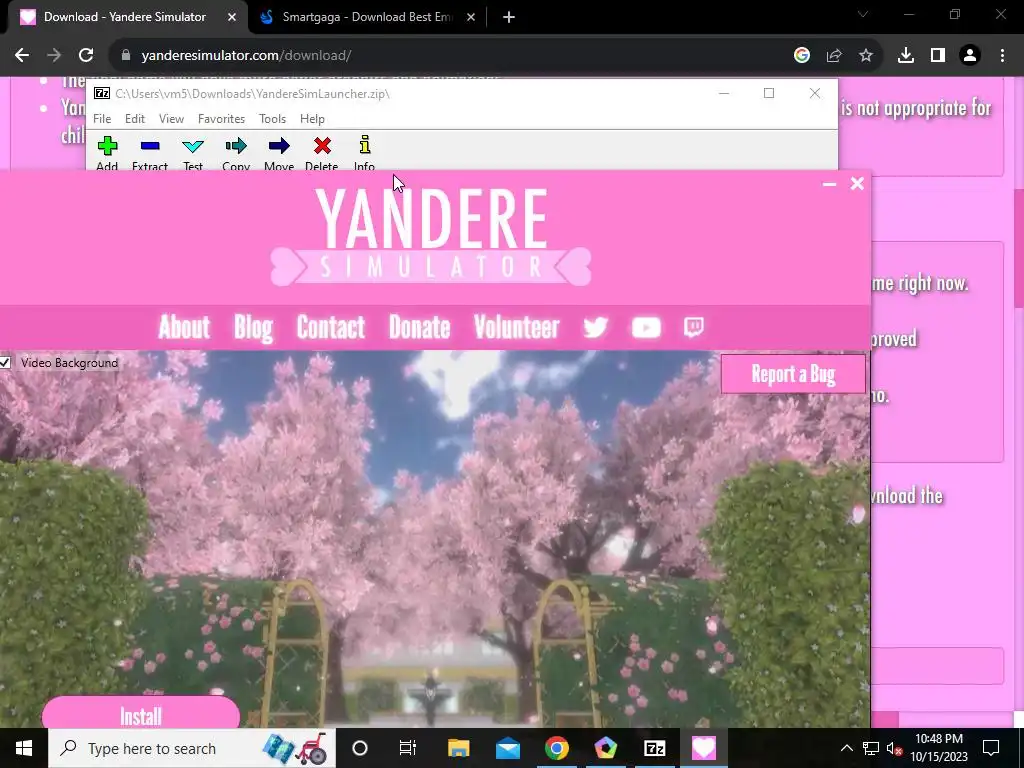Open the Windows Start menu

click(24, 748)
